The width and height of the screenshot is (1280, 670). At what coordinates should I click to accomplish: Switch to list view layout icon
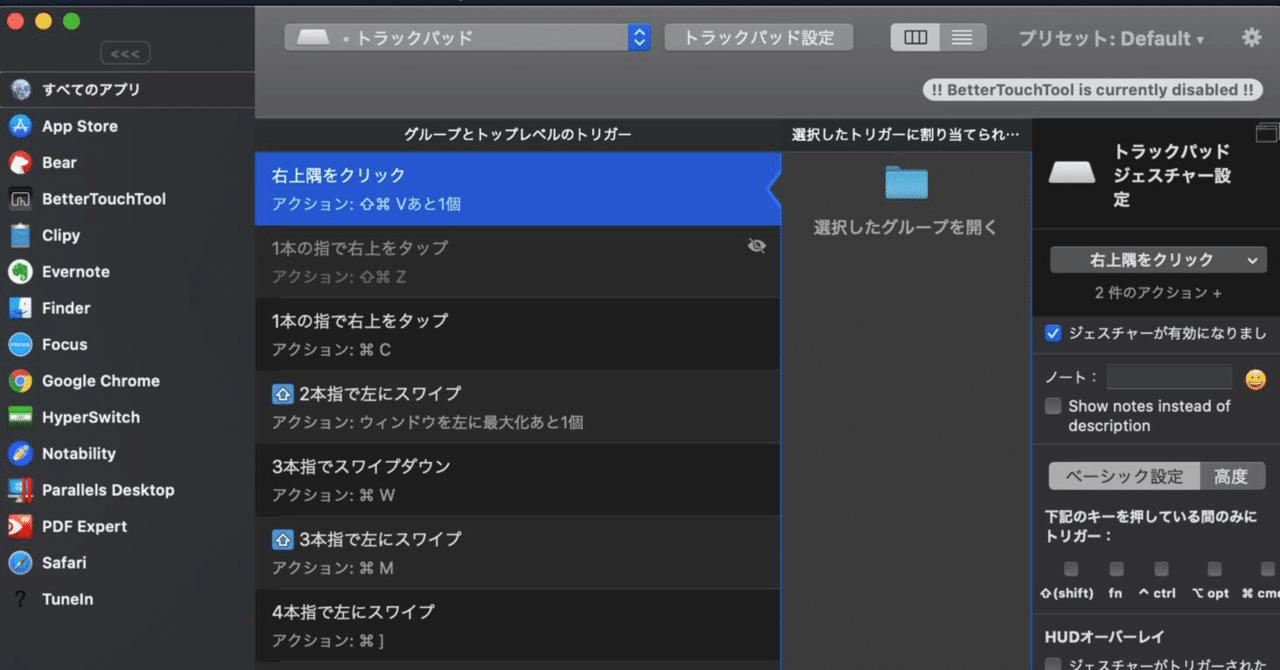click(962, 38)
